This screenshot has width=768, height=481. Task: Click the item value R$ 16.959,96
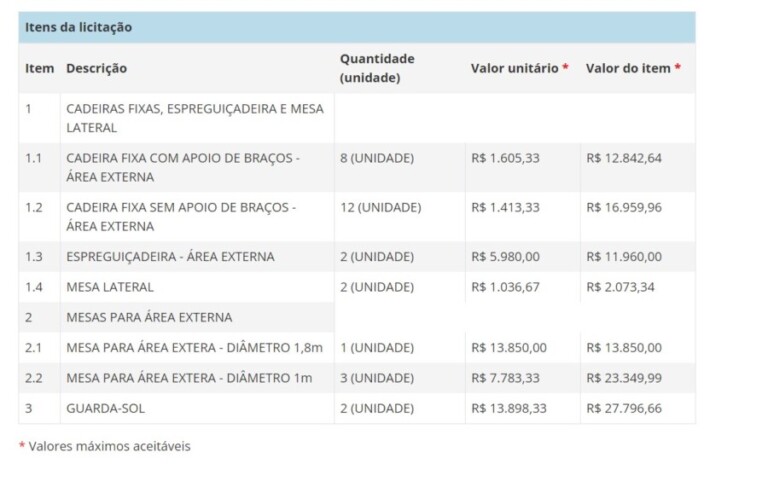point(624,208)
